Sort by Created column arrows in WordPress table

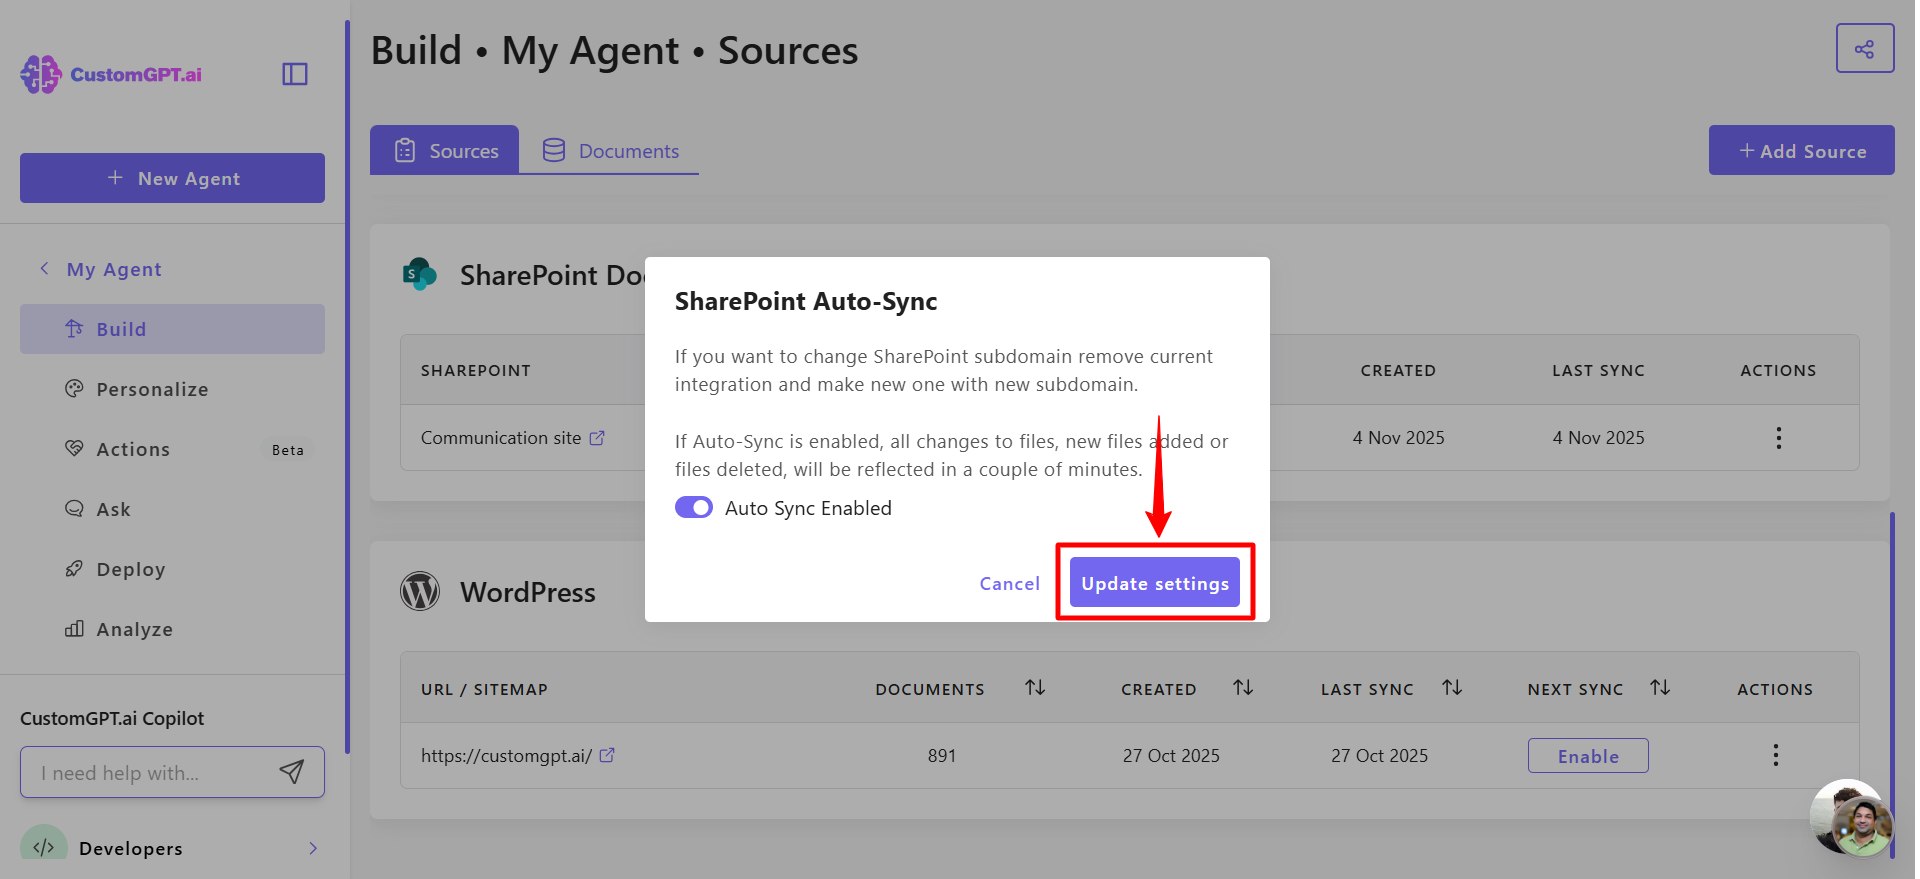click(1243, 688)
